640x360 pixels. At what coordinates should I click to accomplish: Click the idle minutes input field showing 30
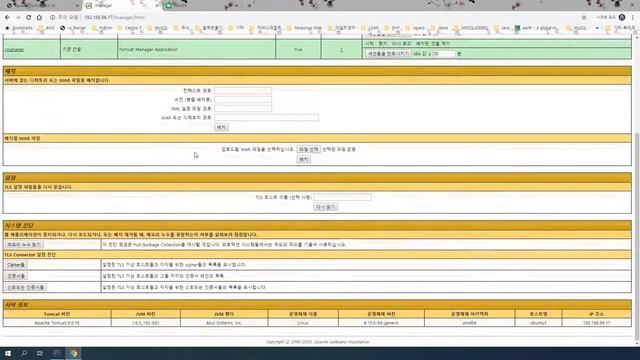click(x=443, y=54)
